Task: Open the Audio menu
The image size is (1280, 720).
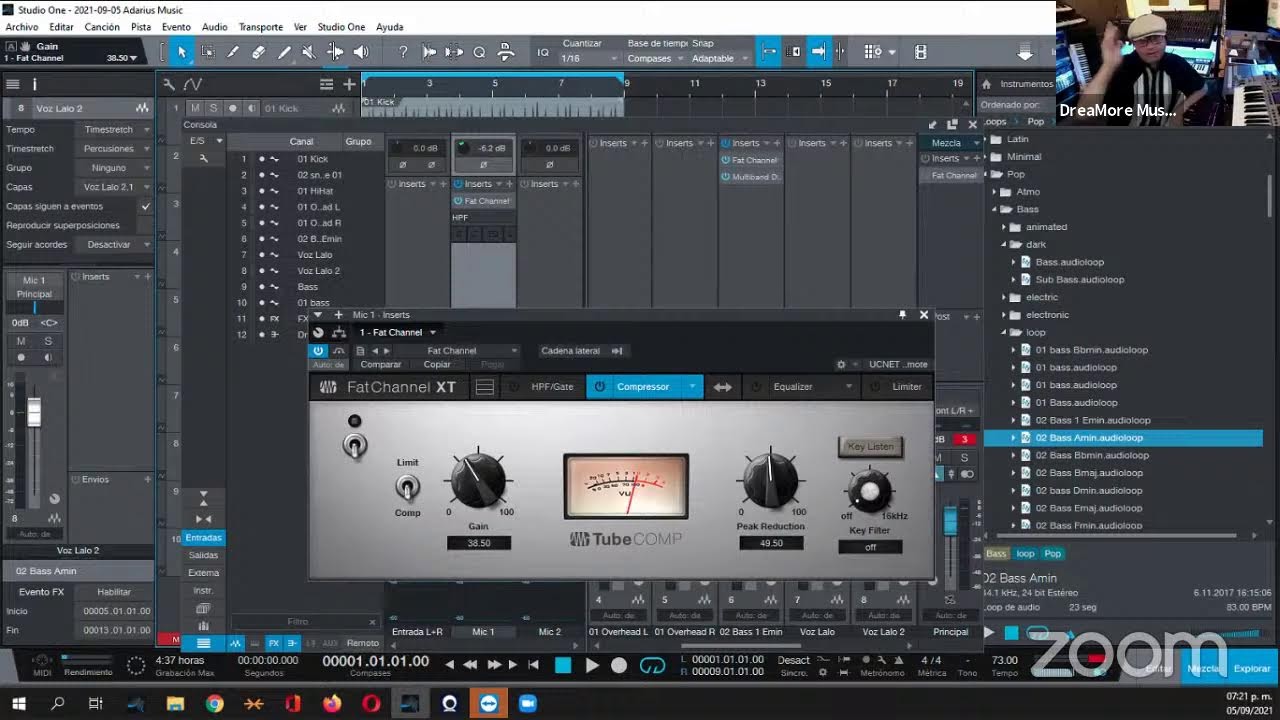Action: [x=214, y=27]
